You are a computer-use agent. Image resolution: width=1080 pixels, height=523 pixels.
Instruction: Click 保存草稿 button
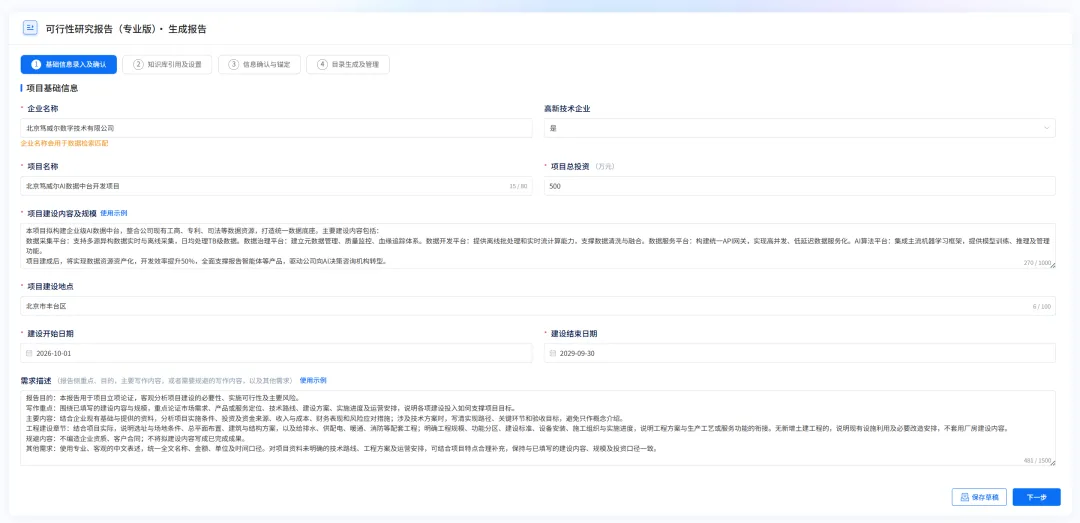pos(979,498)
